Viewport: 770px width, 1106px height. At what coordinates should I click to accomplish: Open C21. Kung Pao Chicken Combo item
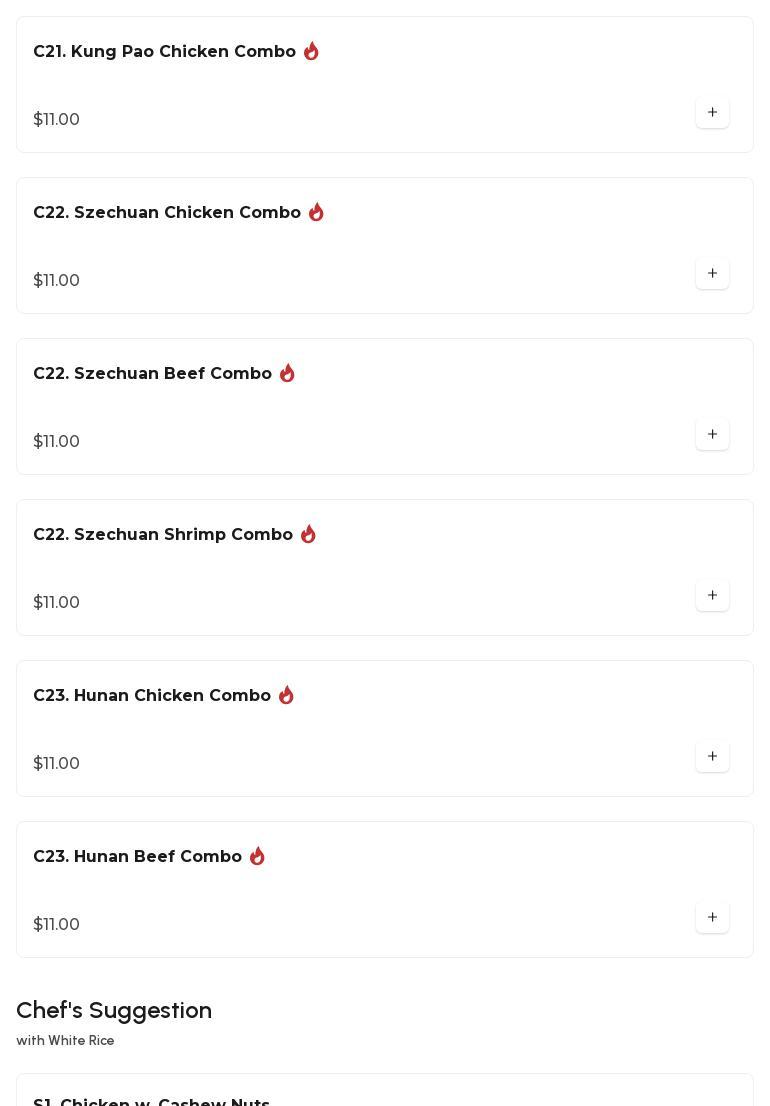[164, 52]
